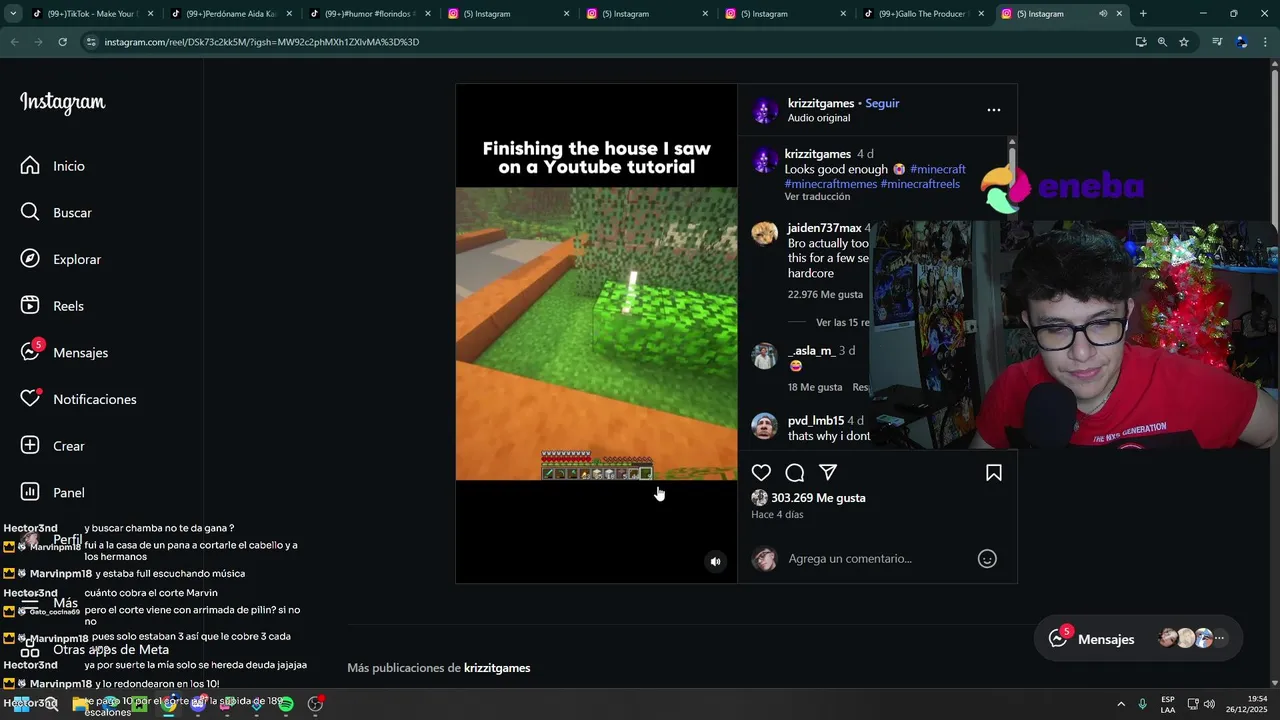Open Reels from the sidebar
The width and height of the screenshot is (1280, 720).
click(x=52, y=306)
